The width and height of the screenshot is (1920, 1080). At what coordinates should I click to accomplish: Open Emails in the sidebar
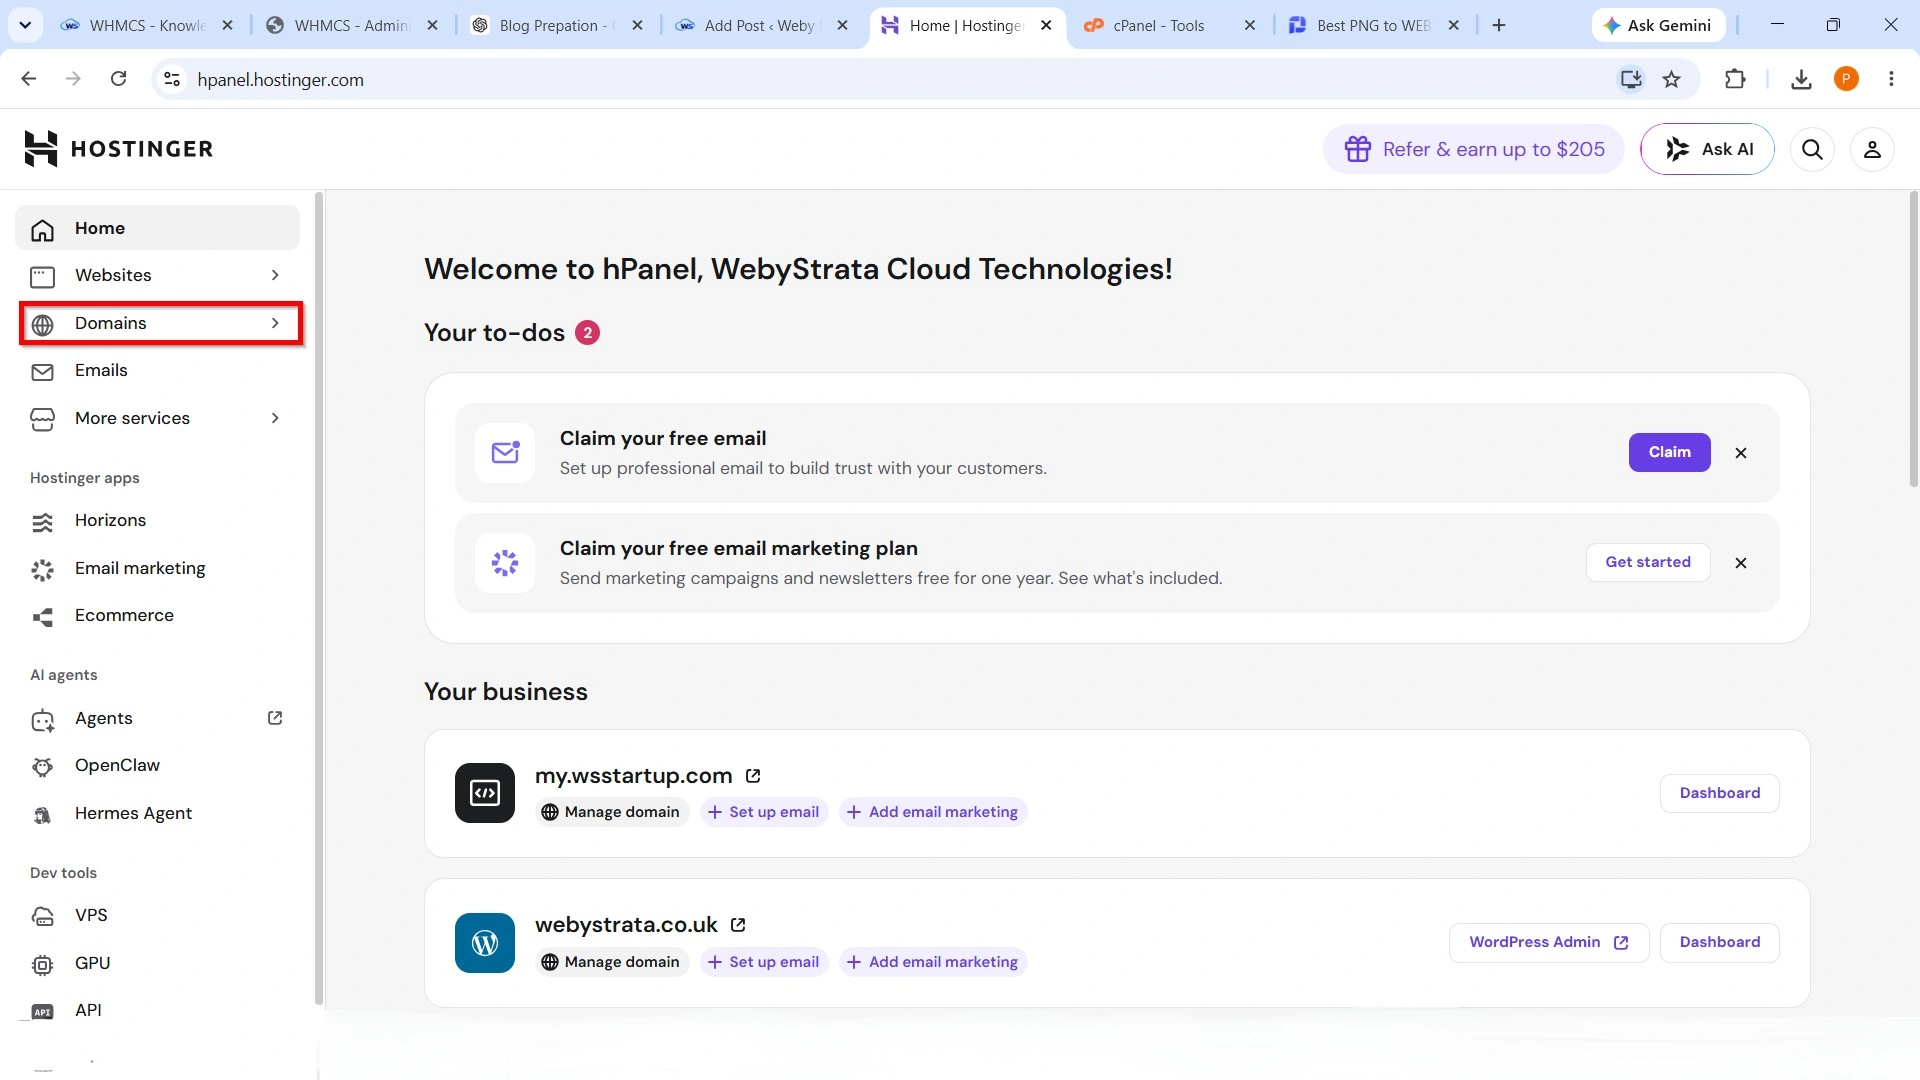click(158, 371)
